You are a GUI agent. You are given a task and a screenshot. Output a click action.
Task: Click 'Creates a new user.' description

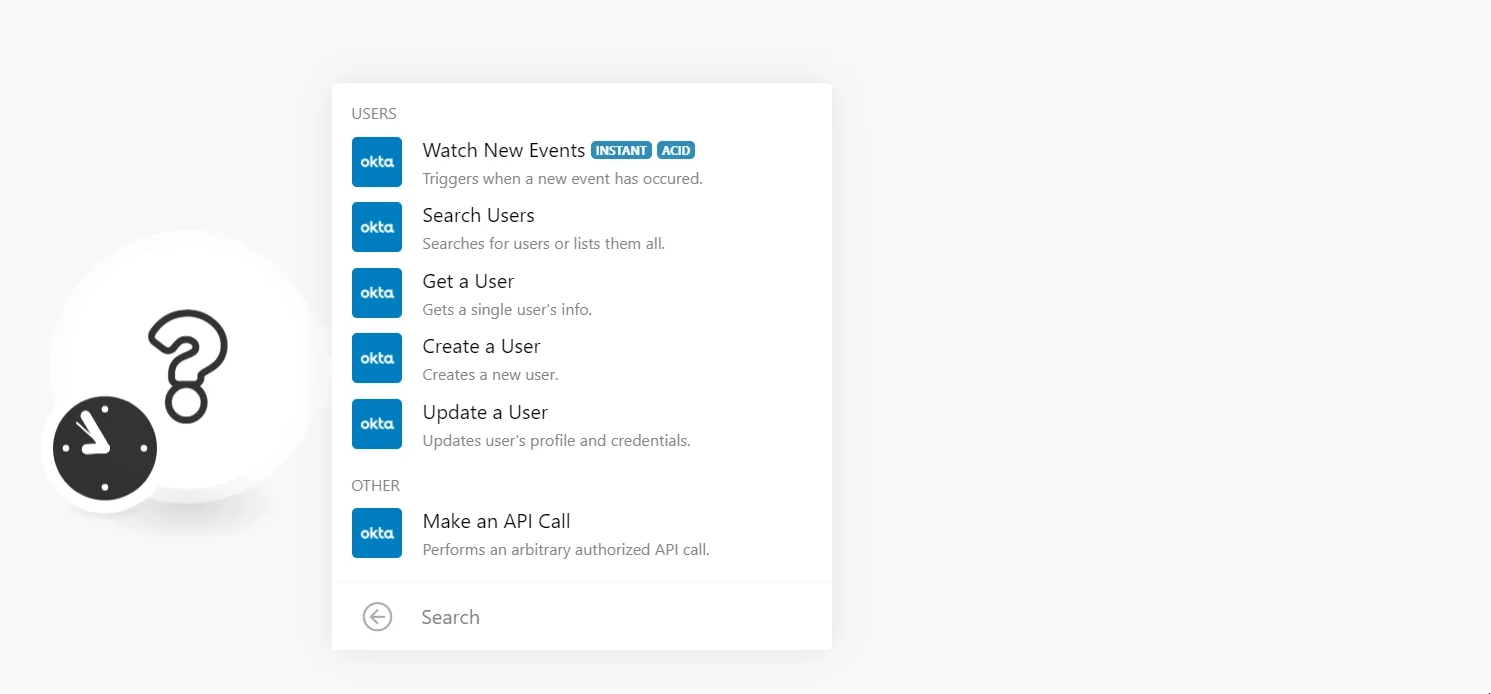point(490,375)
